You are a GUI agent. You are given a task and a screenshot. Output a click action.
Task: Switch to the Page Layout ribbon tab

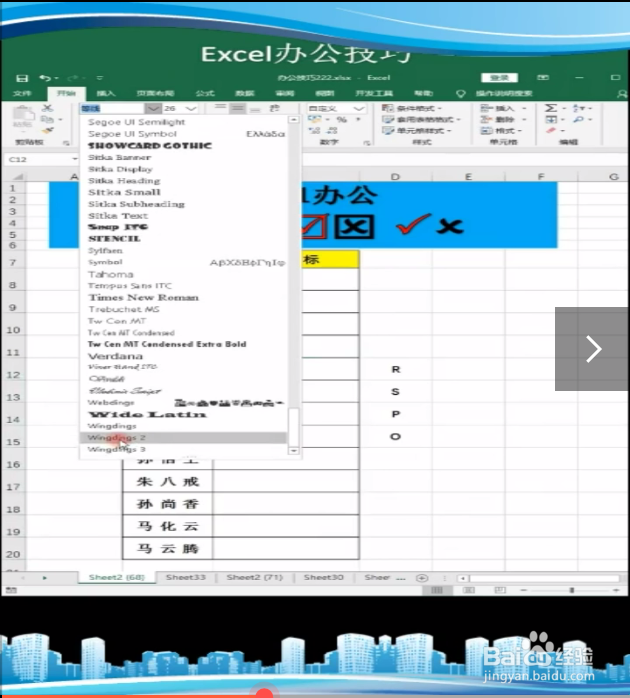tap(155, 93)
